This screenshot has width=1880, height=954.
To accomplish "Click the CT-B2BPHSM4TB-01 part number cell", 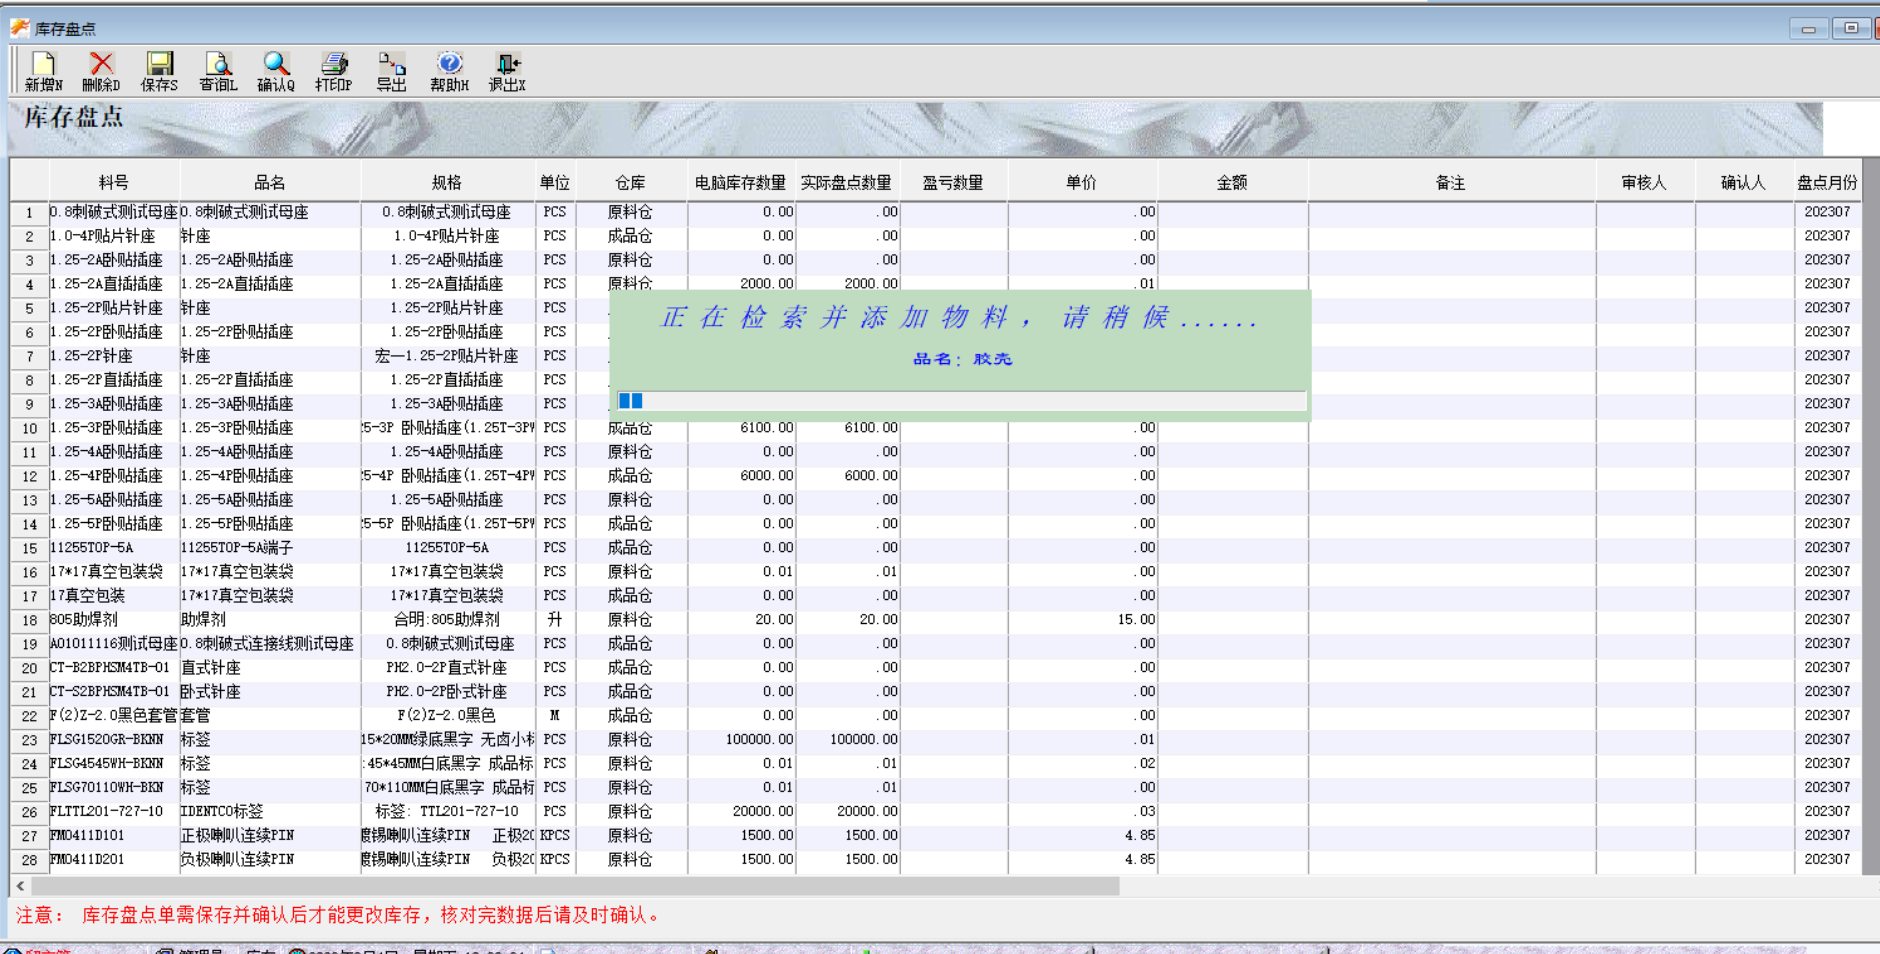I will click(114, 668).
